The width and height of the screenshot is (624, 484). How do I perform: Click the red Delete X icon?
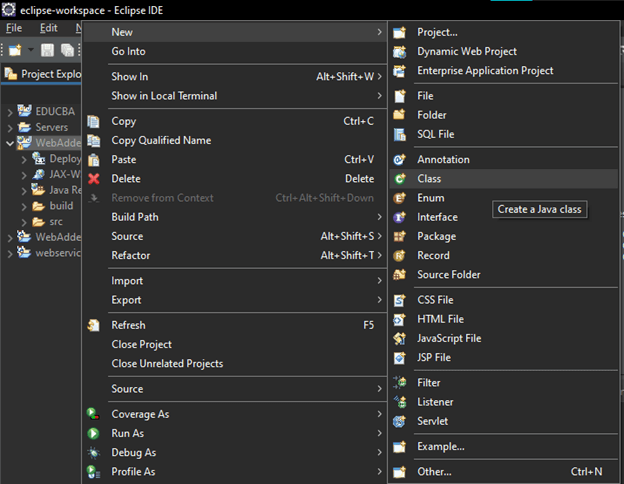94,179
